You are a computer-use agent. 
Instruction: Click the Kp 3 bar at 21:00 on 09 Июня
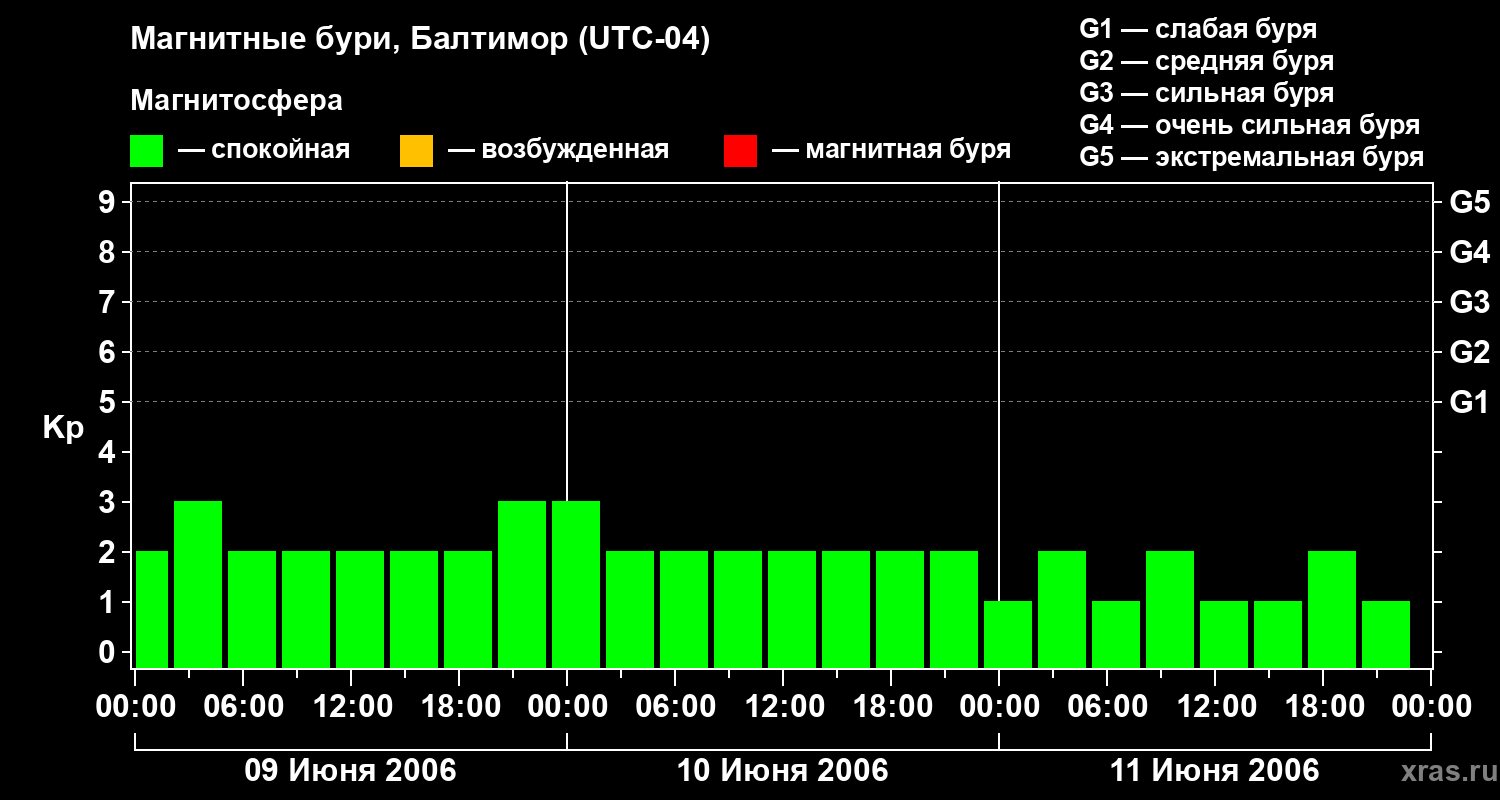click(x=522, y=584)
